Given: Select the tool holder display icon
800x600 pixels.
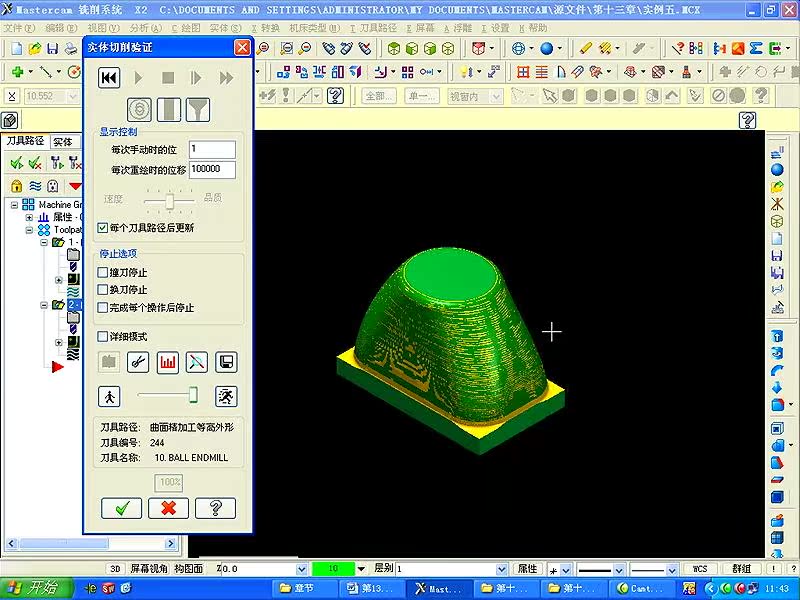Looking at the screenshot, I should [169, 109].
